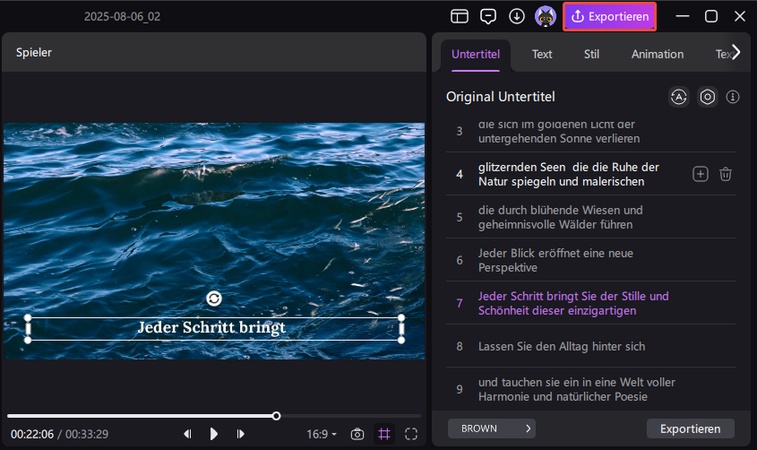
Task: Expand the BROWN preset selector
Action: [x=491, y=428]
